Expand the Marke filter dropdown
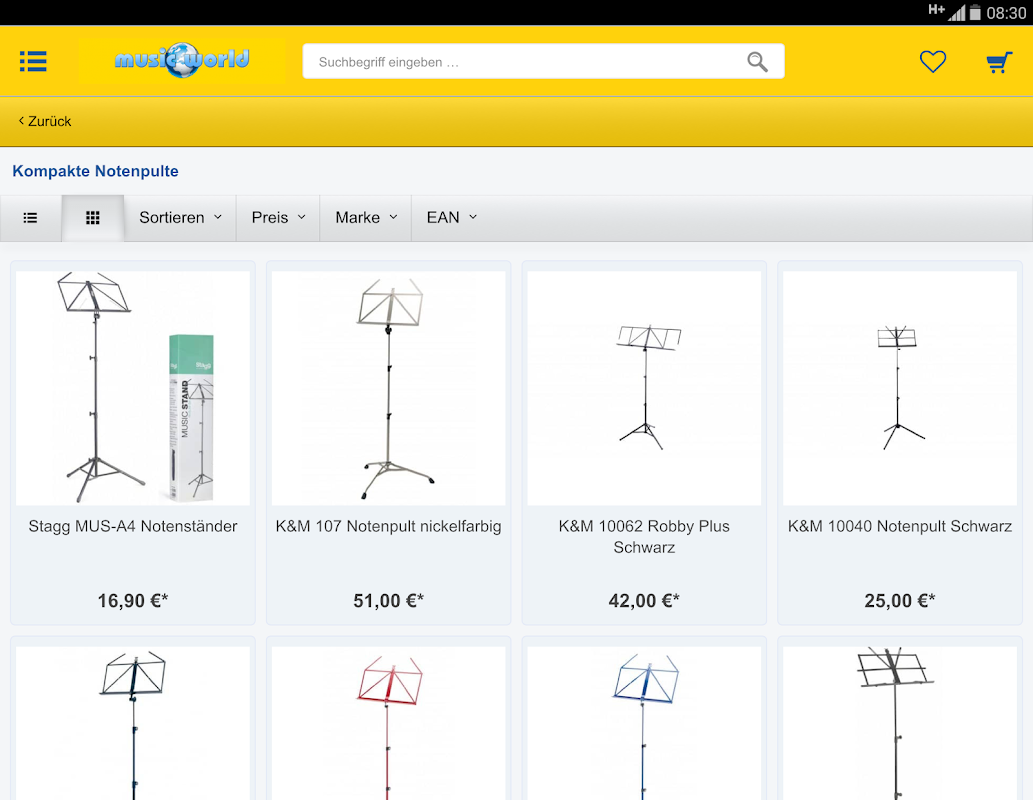 366,217
